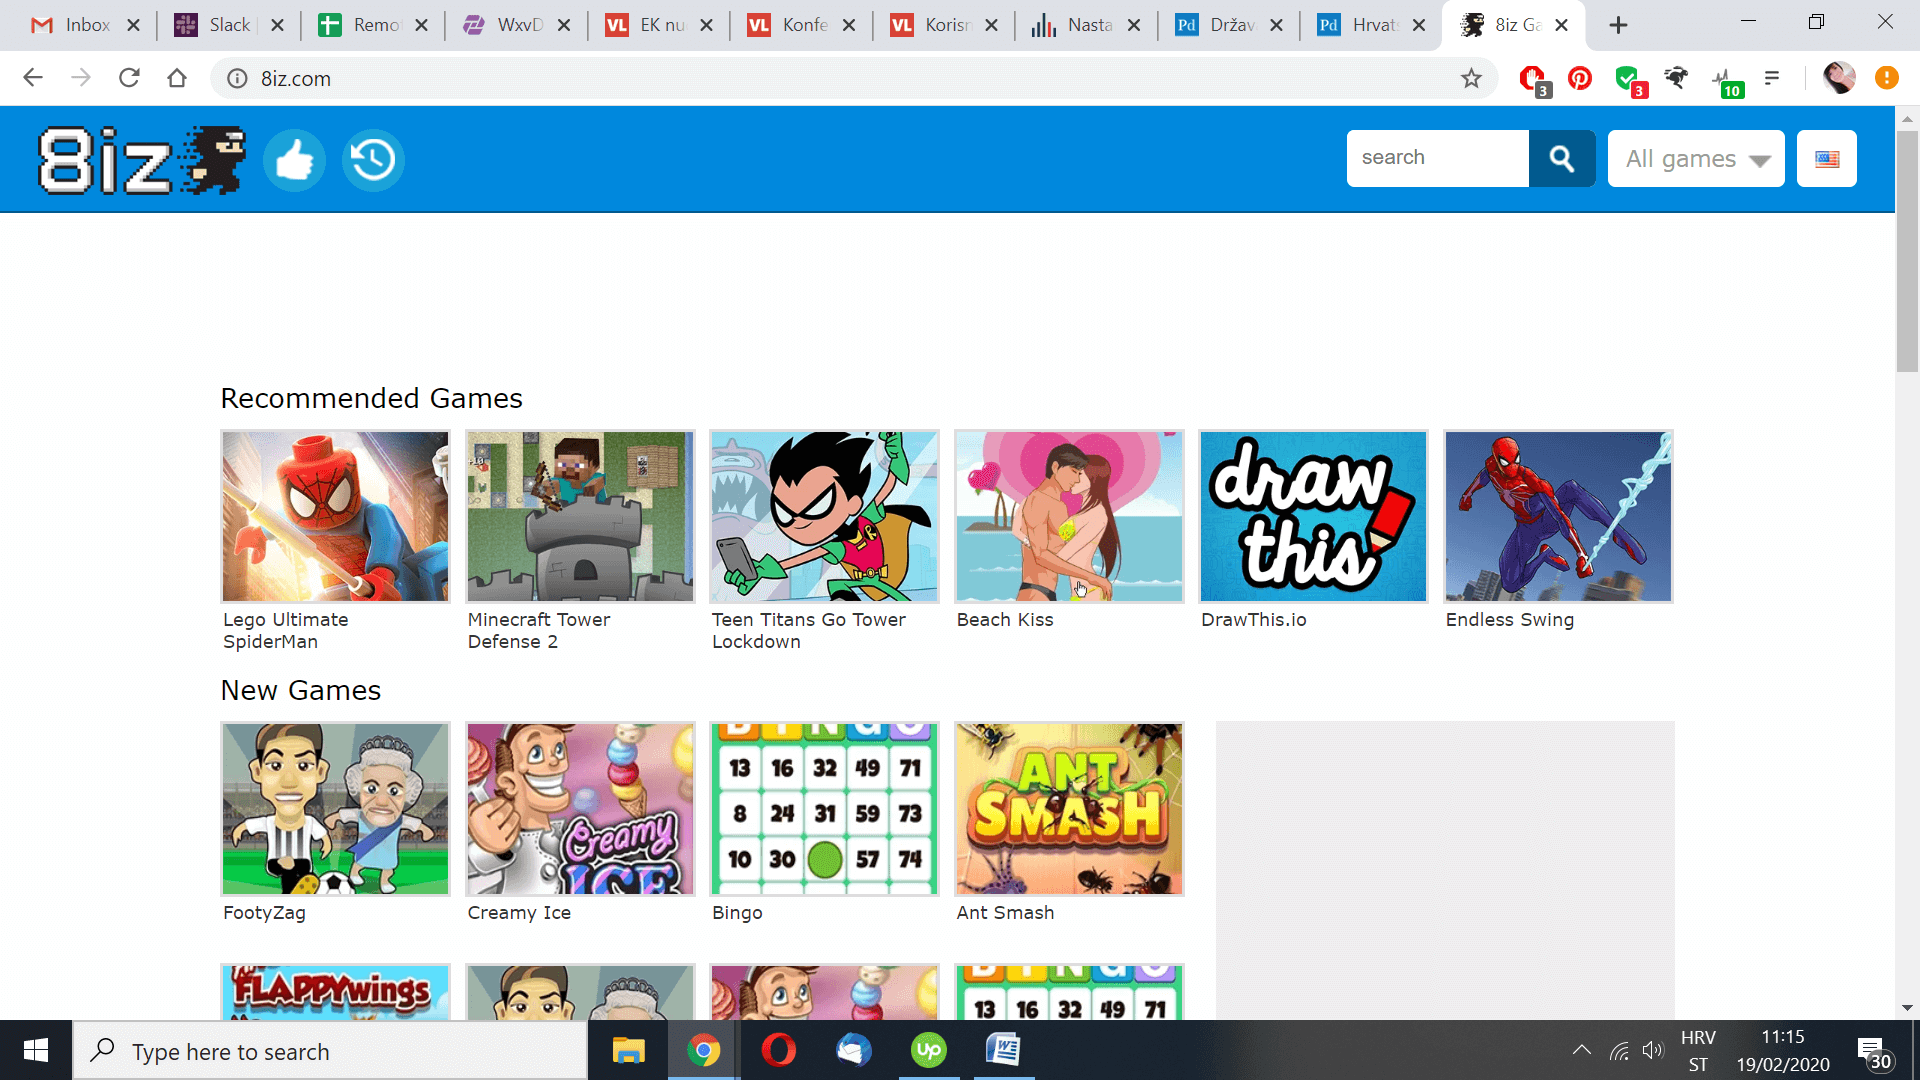Click the page vertical scrollbar thumb
The image size is (1920, 1080).
click(1906, 250)
